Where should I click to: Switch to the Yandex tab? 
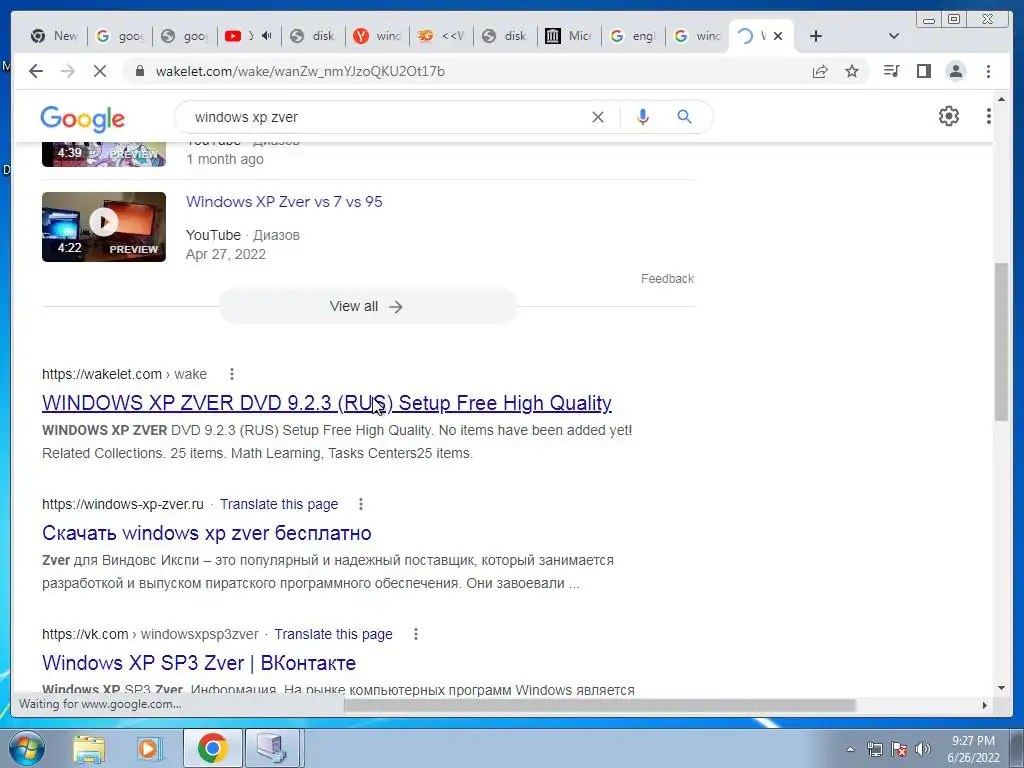pyautogui.click(x=377, y=36)
